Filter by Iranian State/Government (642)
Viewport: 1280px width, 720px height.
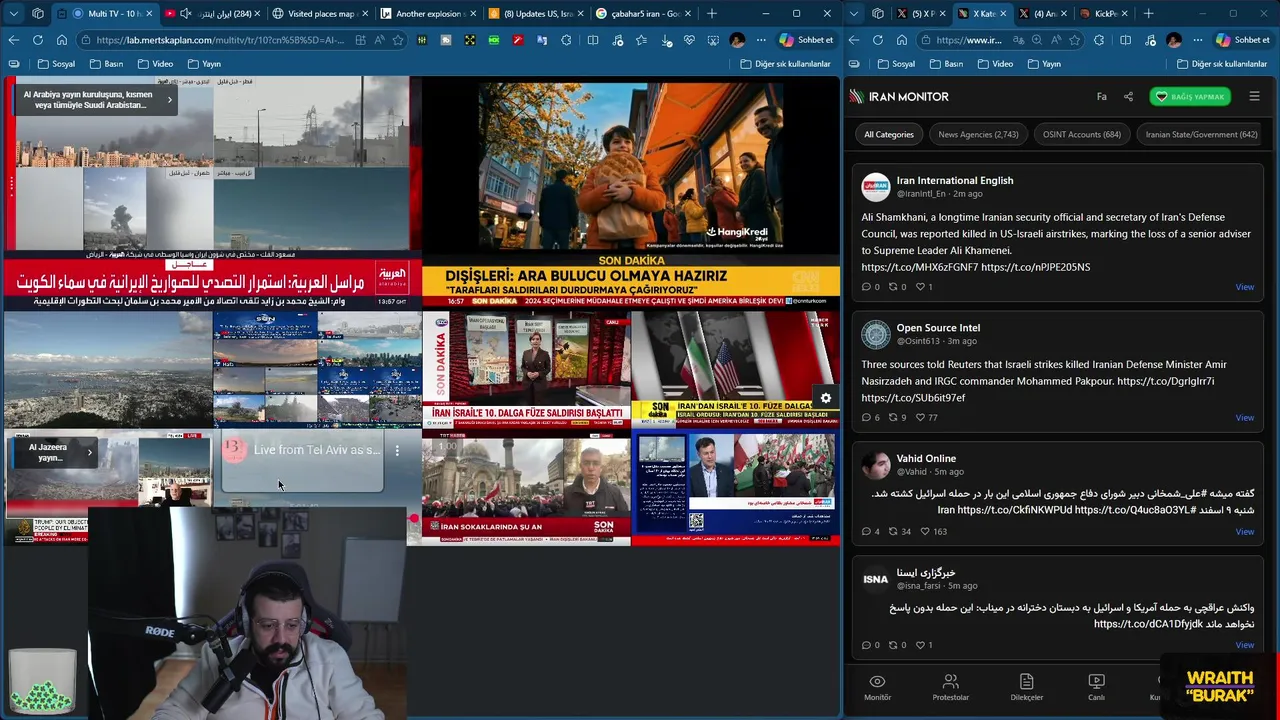(x=1201, y=134)
